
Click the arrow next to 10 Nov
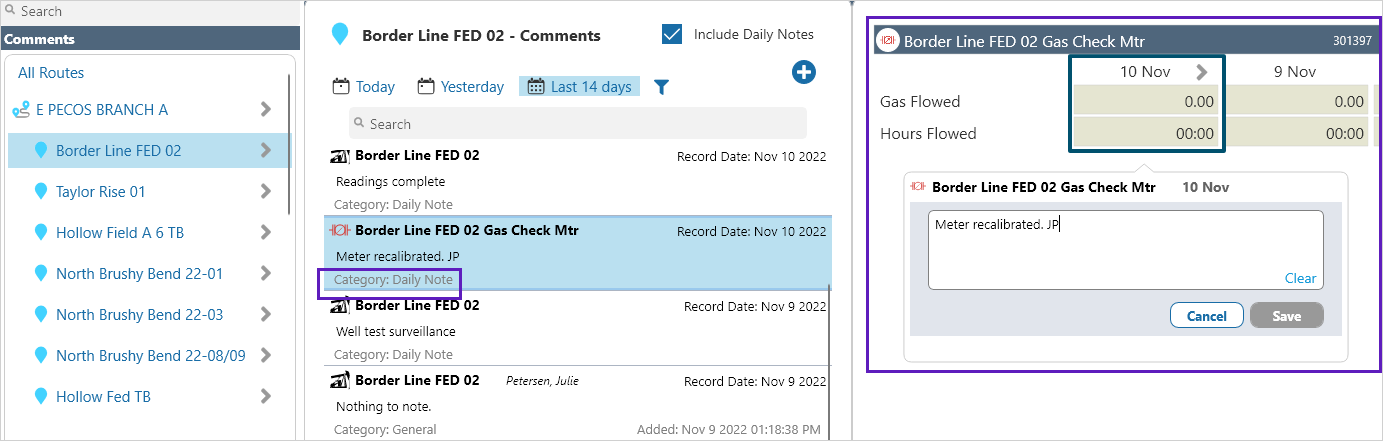[x=1201, y=72]
